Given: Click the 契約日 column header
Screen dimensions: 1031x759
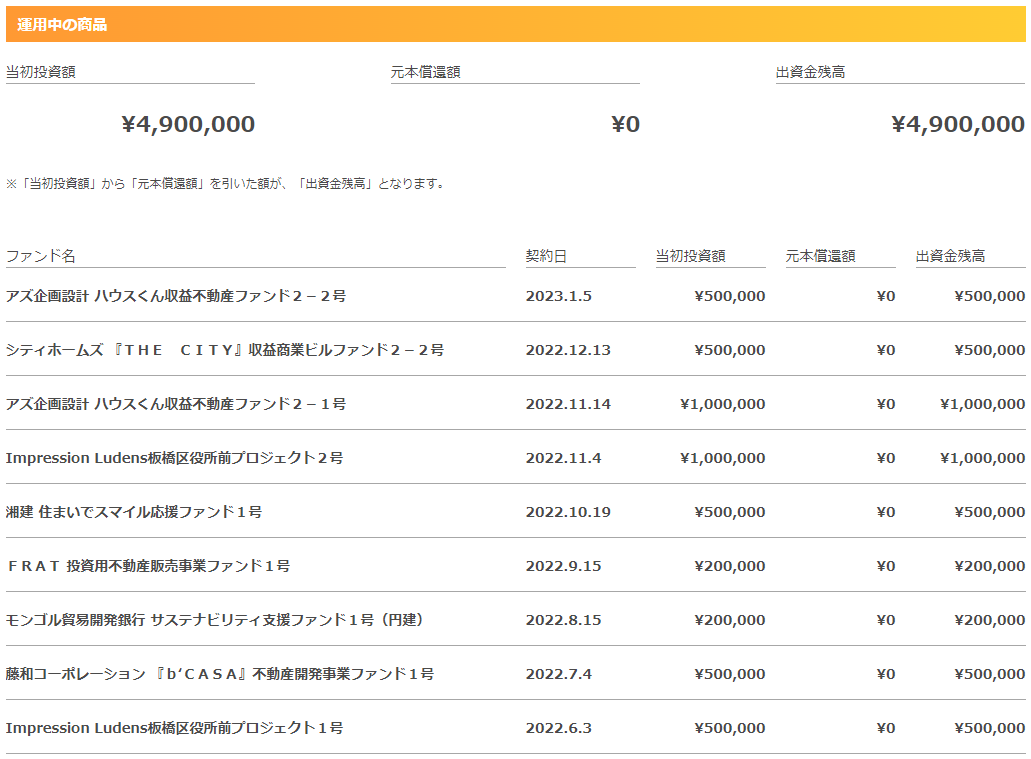Looking at the screenshot, I should coord(546,256).
